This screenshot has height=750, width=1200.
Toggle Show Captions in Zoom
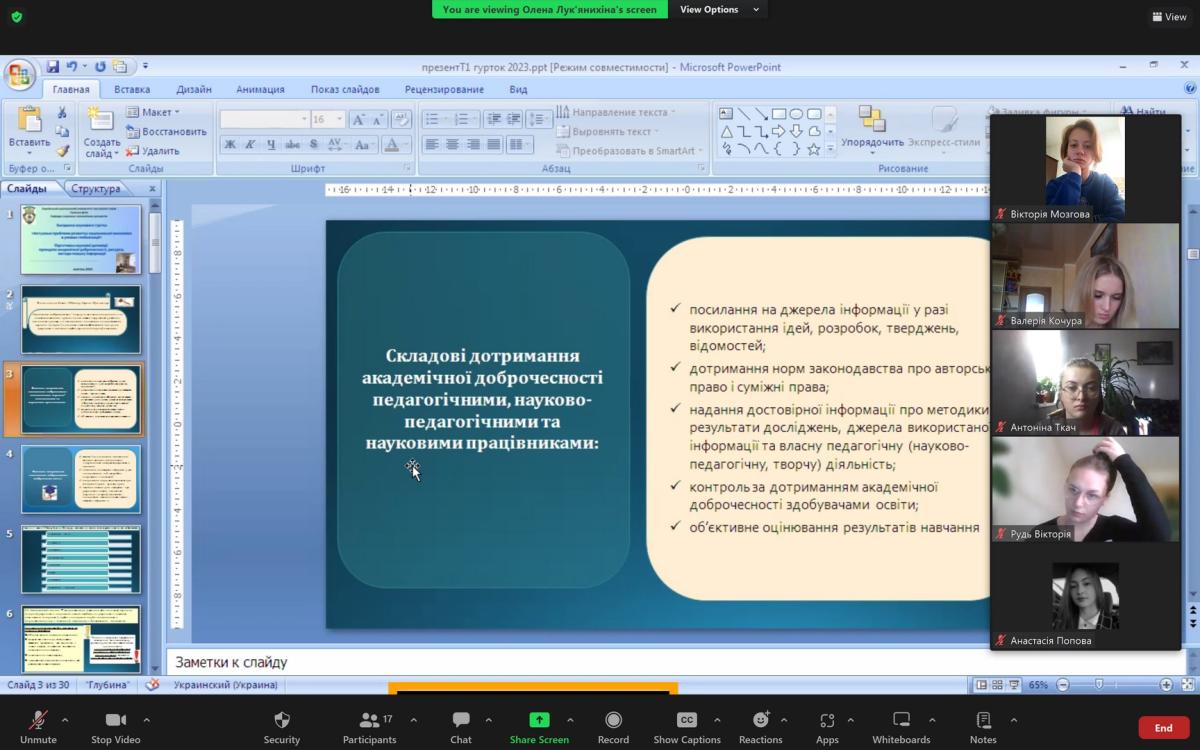point(687,720)
